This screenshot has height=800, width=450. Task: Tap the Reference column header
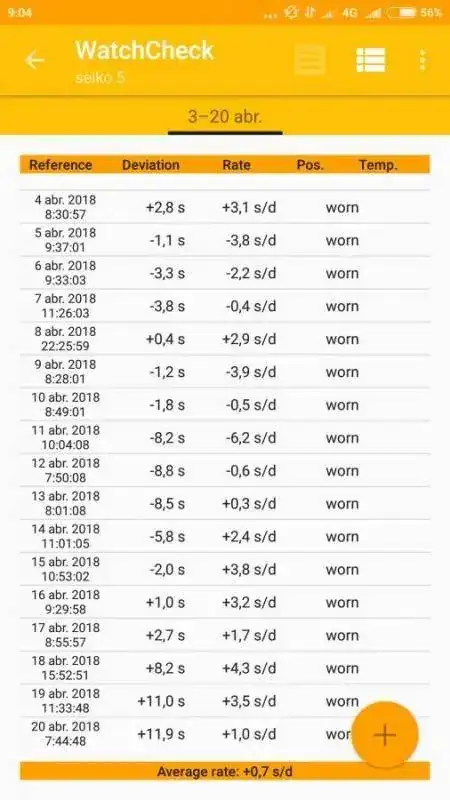[x=61, y=165]
